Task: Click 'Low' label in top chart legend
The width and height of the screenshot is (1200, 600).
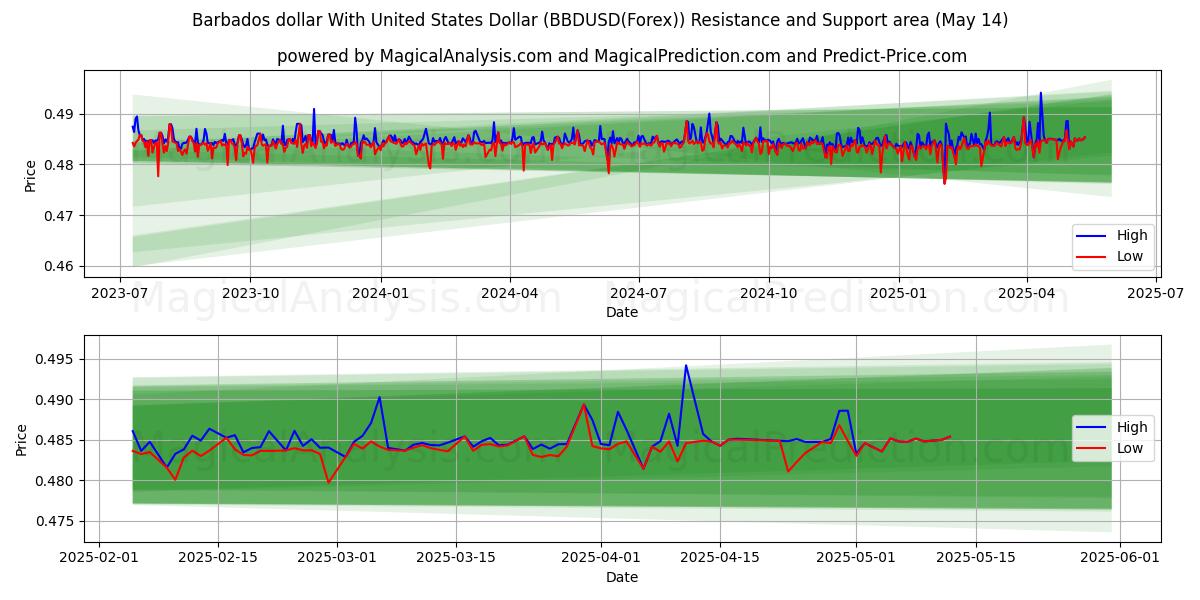Action: tap(1130, 256)
